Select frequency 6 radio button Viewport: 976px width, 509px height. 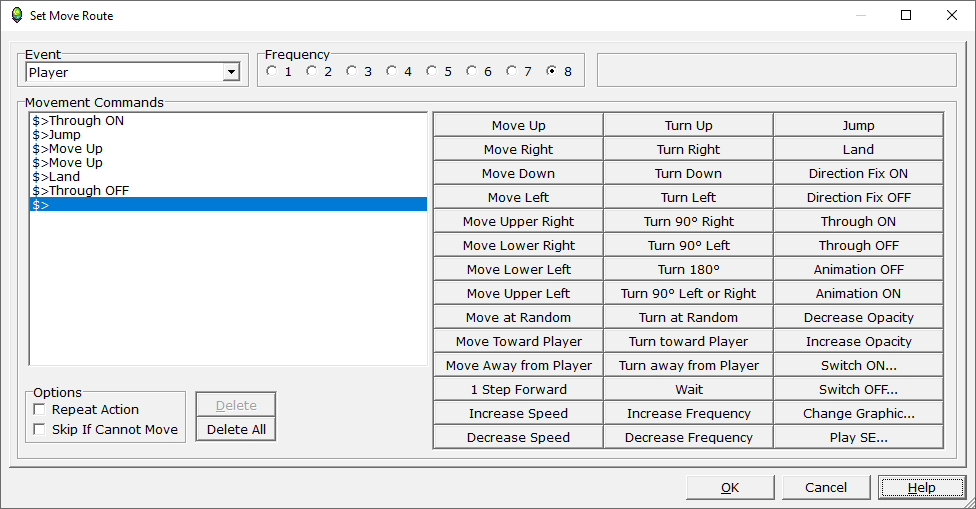[471, 71]
